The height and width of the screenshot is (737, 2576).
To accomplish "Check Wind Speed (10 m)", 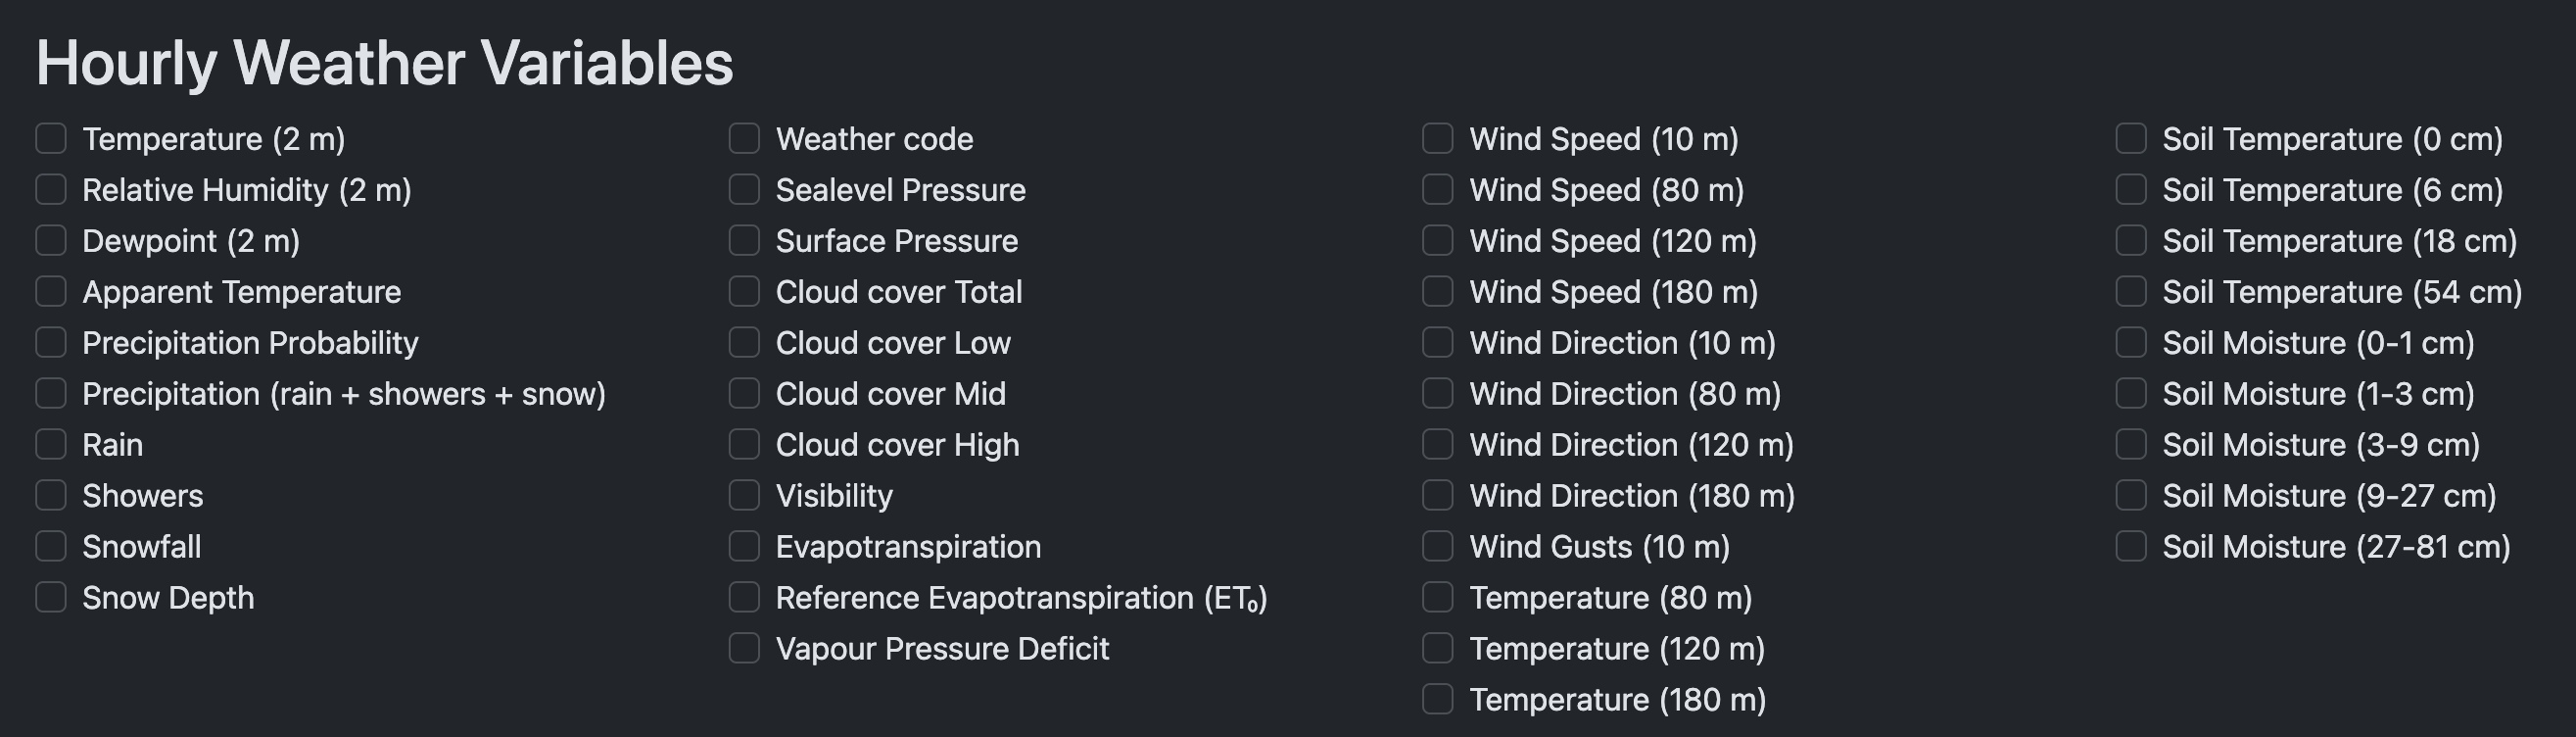I will pos(1438,139).
